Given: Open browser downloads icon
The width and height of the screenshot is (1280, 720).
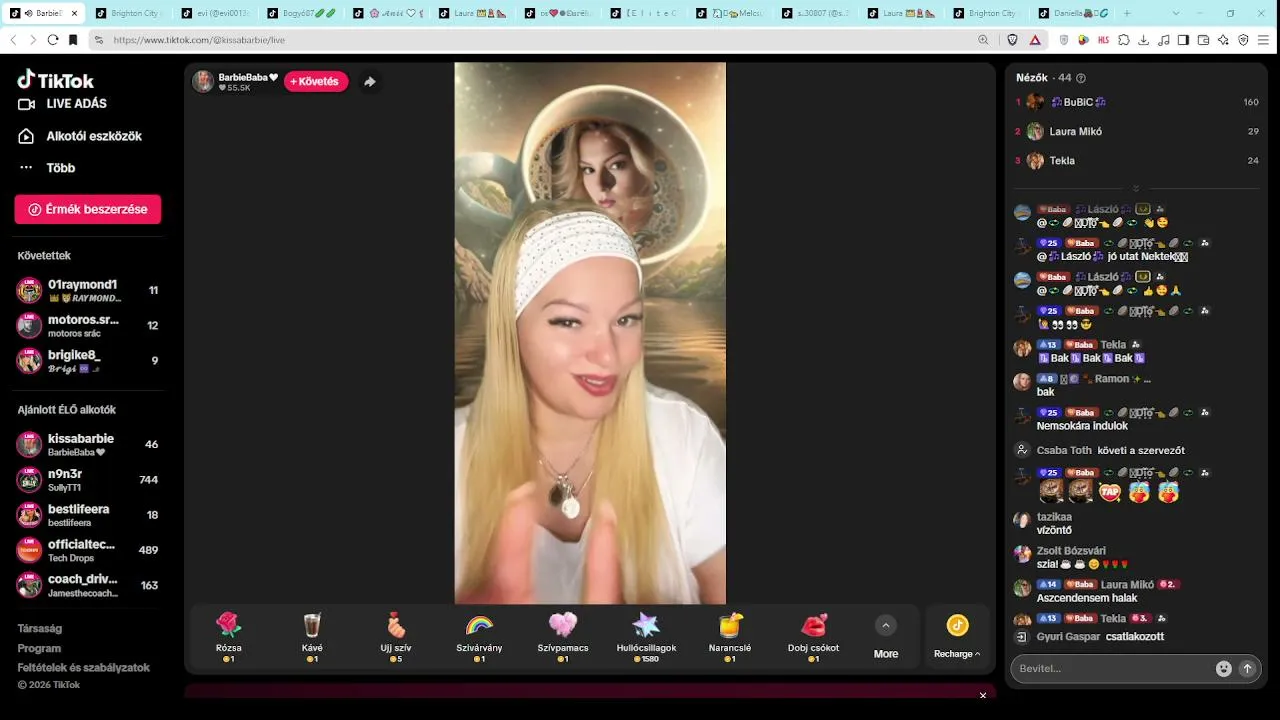Looking at the screenshot, I should [1144, 40].
